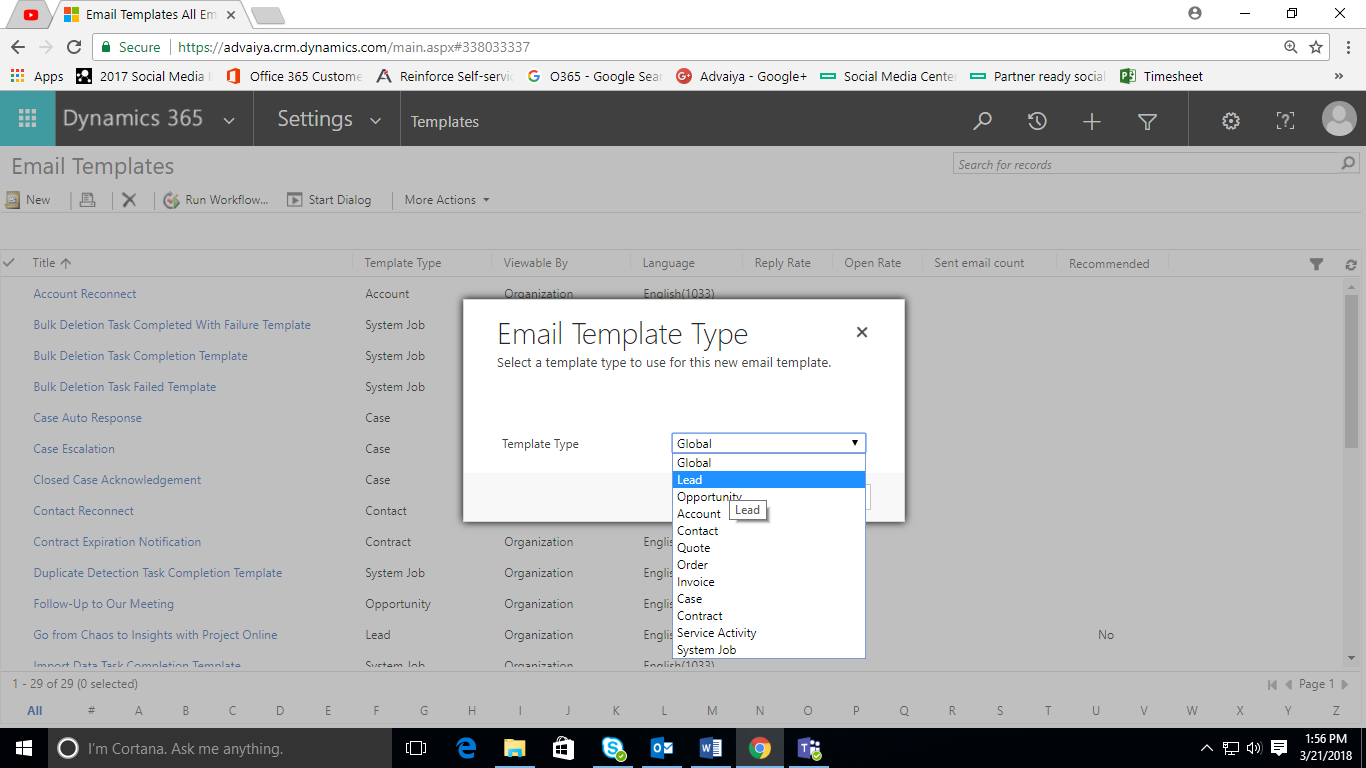The height and width of the screenshot is (768, 1366).
Task: Open the Dynamics 365 app launcher grid
Action: [x=27, y=119]
